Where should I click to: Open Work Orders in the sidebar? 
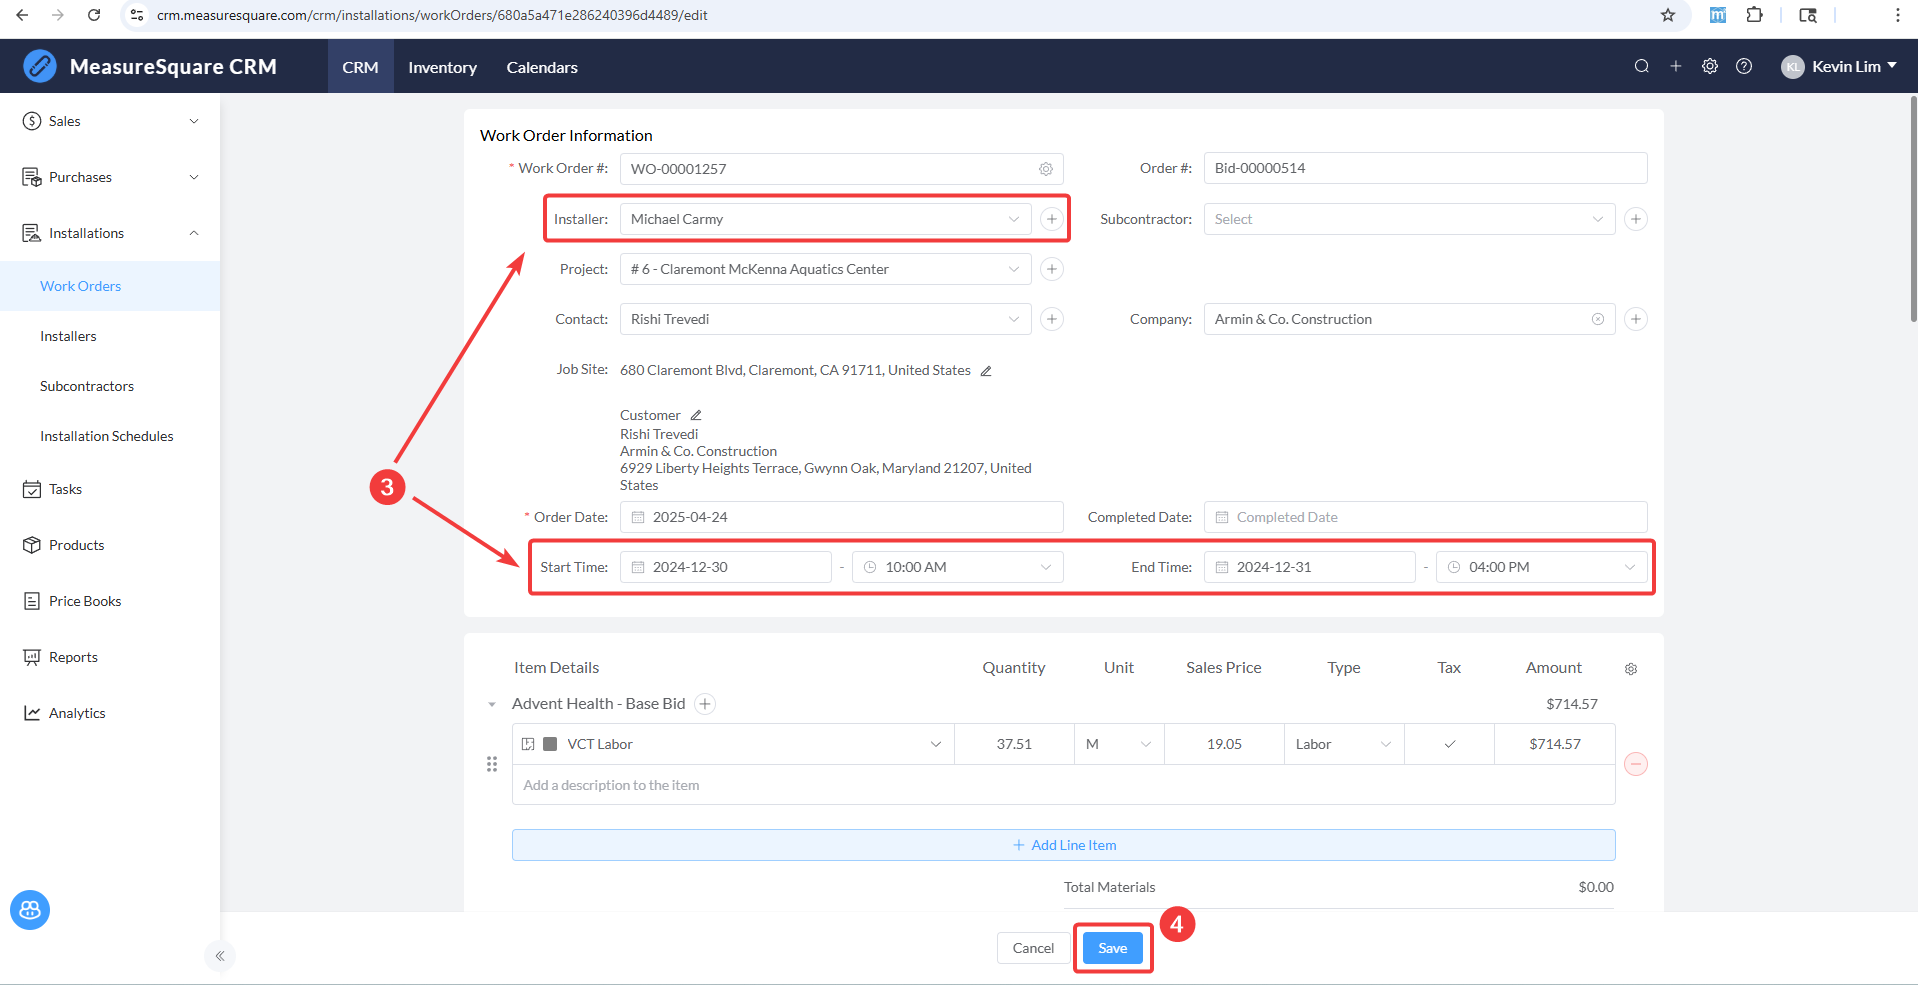point(110,286)
